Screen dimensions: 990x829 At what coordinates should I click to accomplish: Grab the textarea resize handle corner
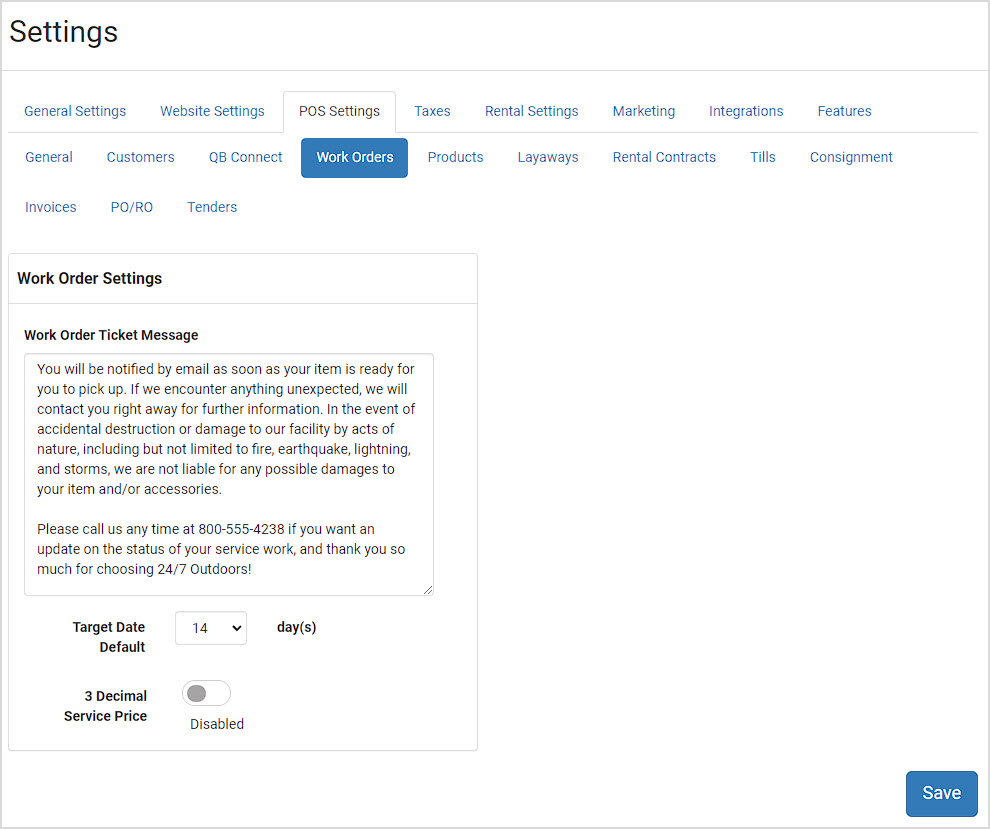(x=428, y=590)
